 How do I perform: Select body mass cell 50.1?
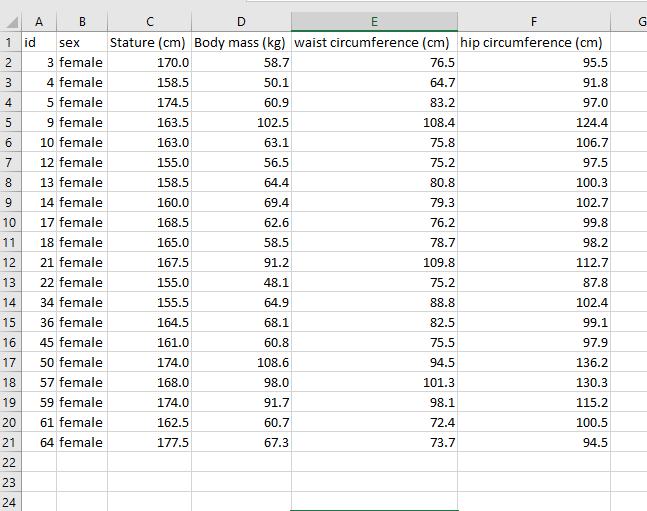(x=241, y=82)
